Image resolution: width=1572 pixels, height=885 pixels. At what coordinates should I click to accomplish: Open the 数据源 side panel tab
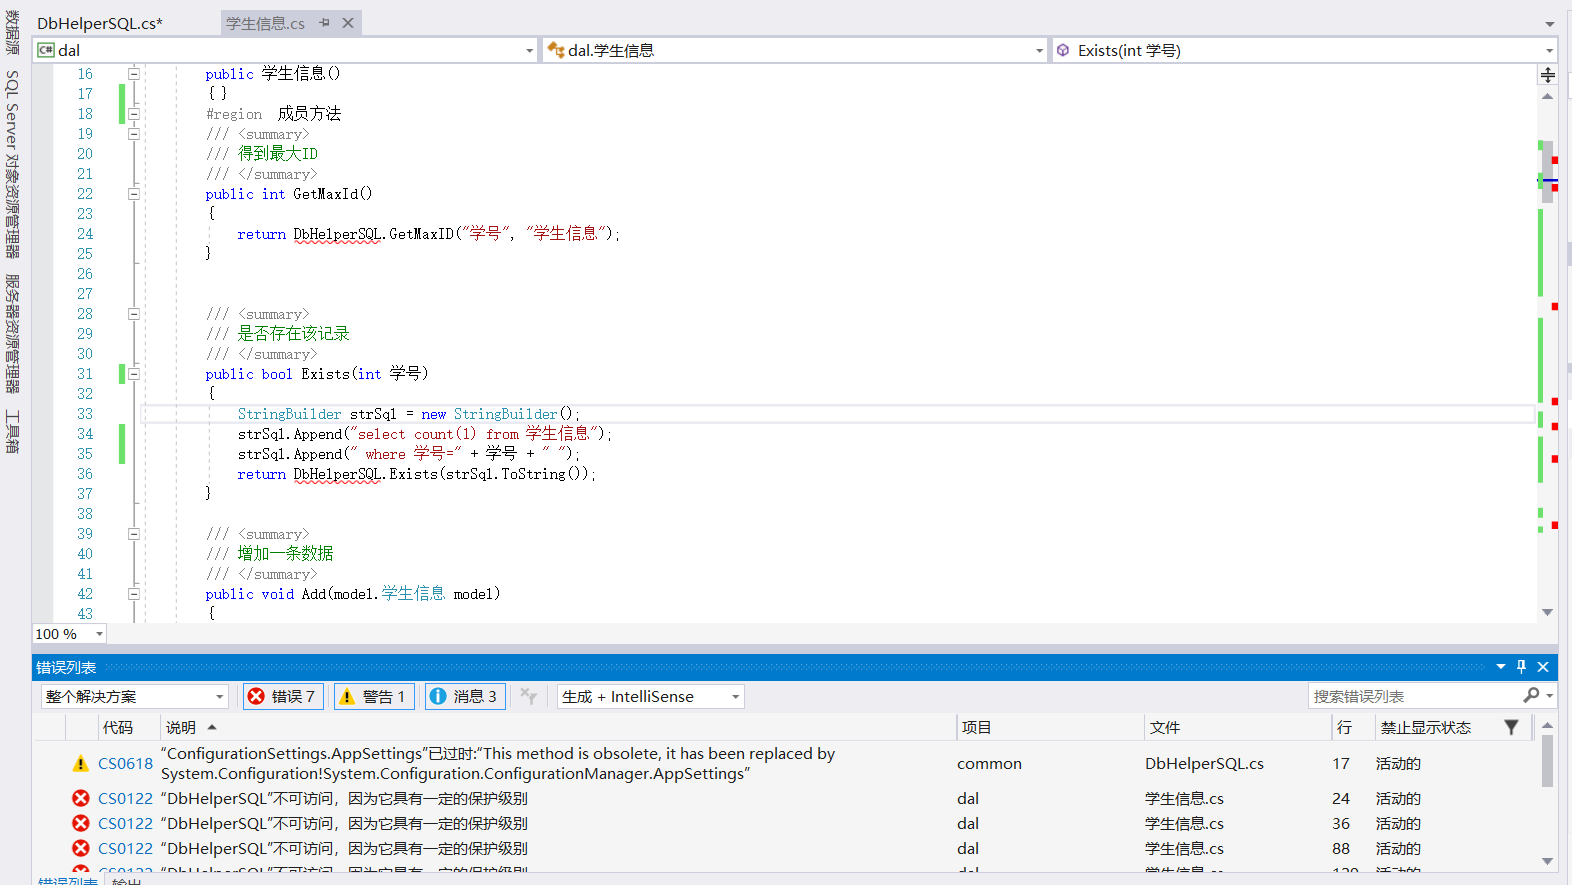click(x=12, y=32)
